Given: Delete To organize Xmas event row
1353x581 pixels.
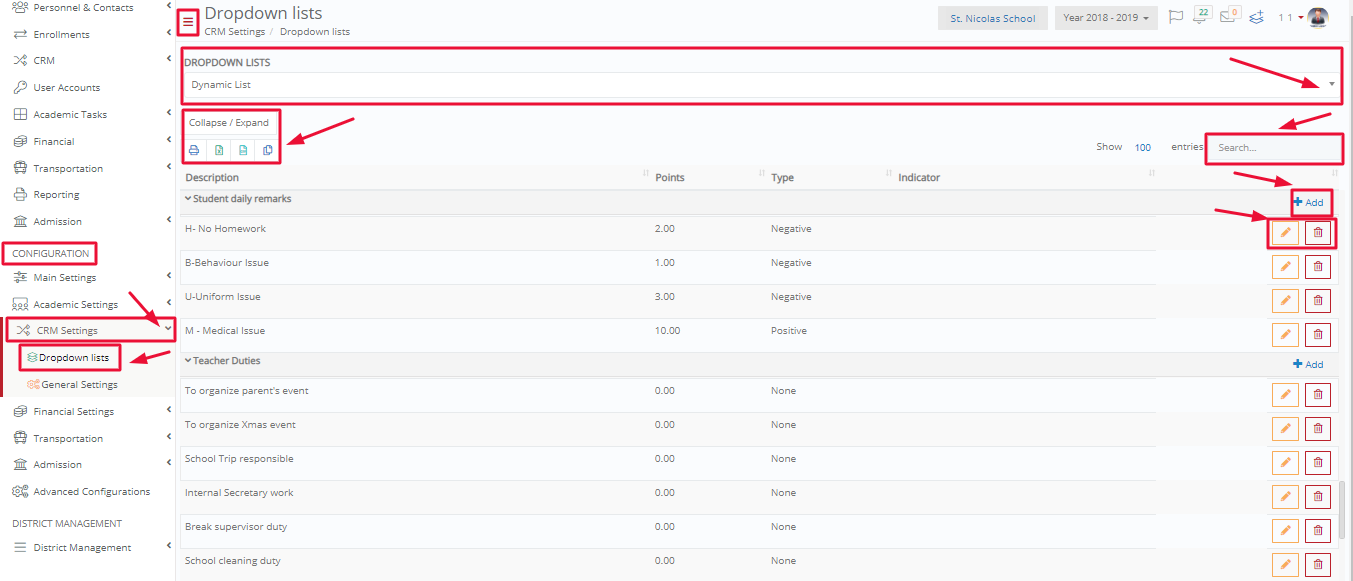Looking at the screenshot, I should point(1318,429).
